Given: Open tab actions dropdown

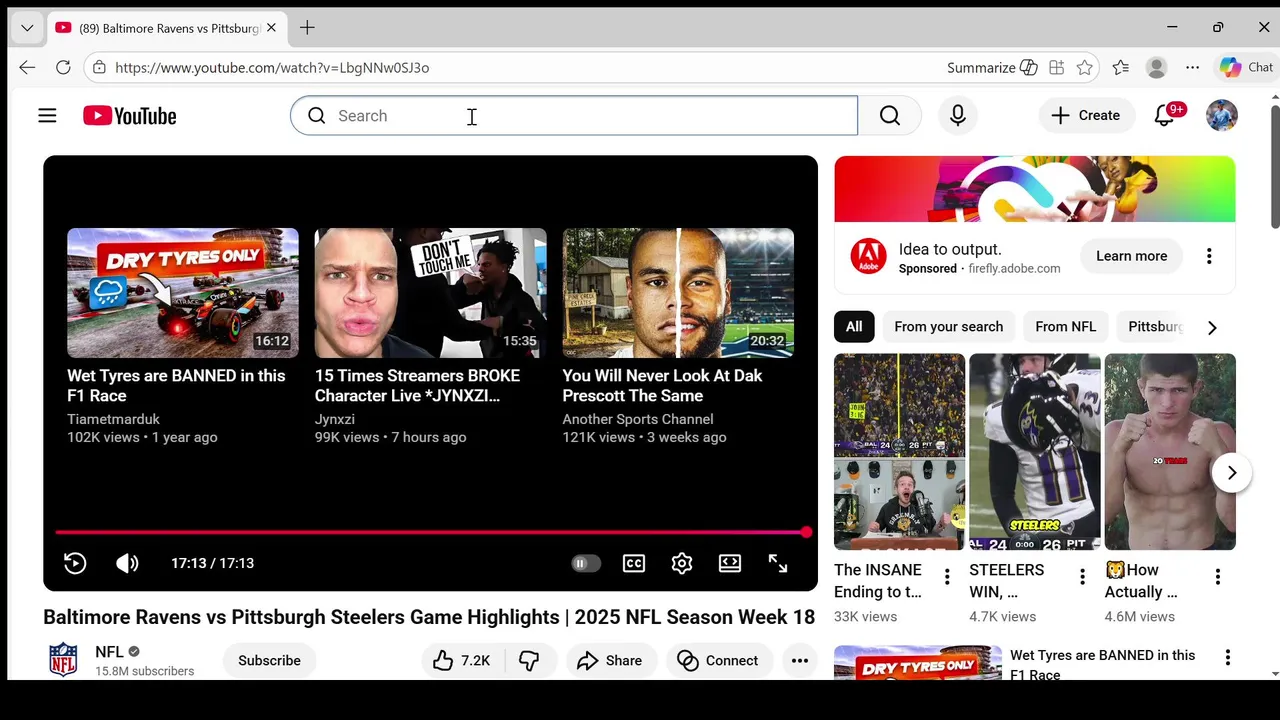Looking at the screenshot, I should point(27,28).
